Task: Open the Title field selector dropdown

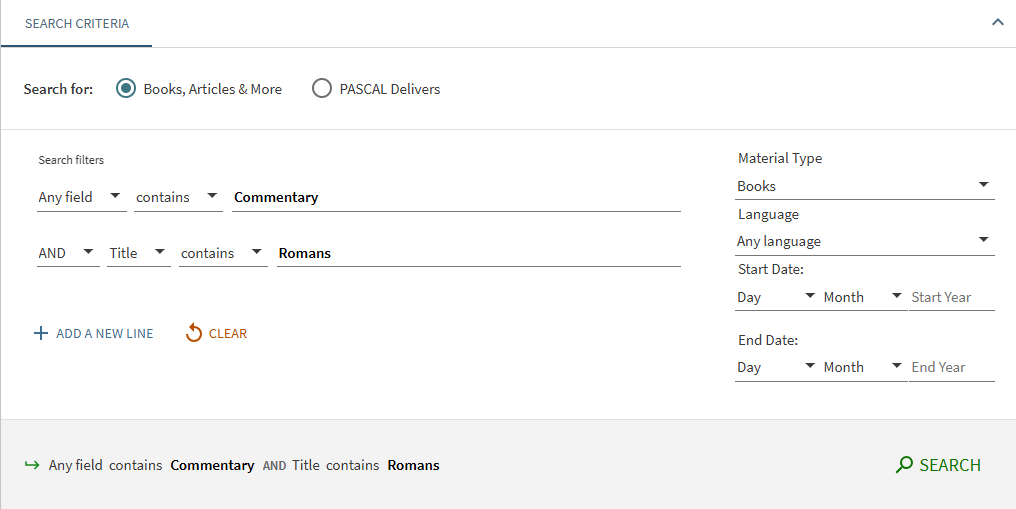Action: click(x=139, y=253)
